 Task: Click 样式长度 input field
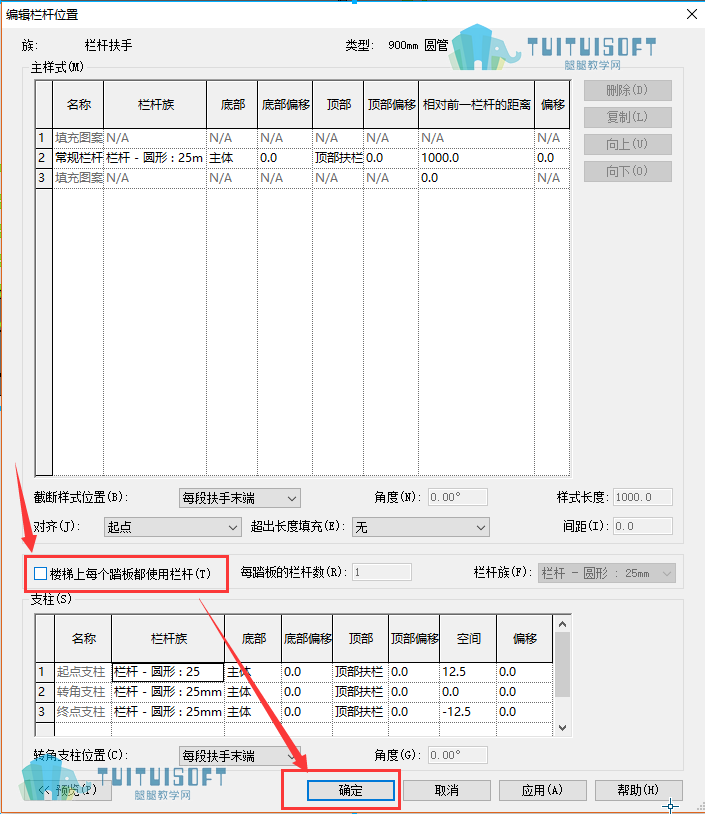pyautogui.click(x=643, y=497)
